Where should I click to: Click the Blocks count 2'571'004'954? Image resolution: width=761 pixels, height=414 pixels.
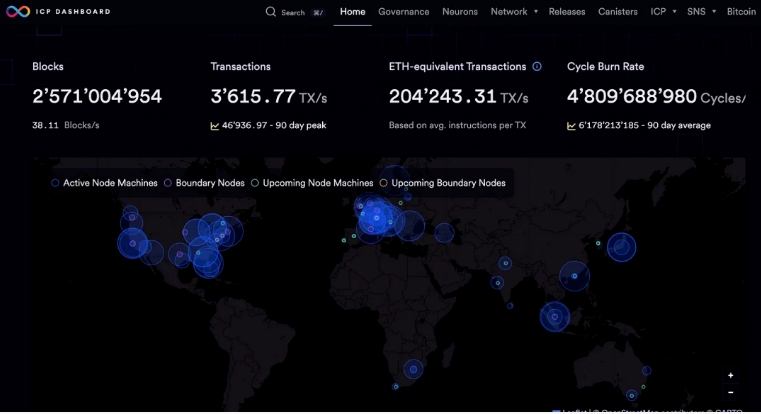point(97,96)
